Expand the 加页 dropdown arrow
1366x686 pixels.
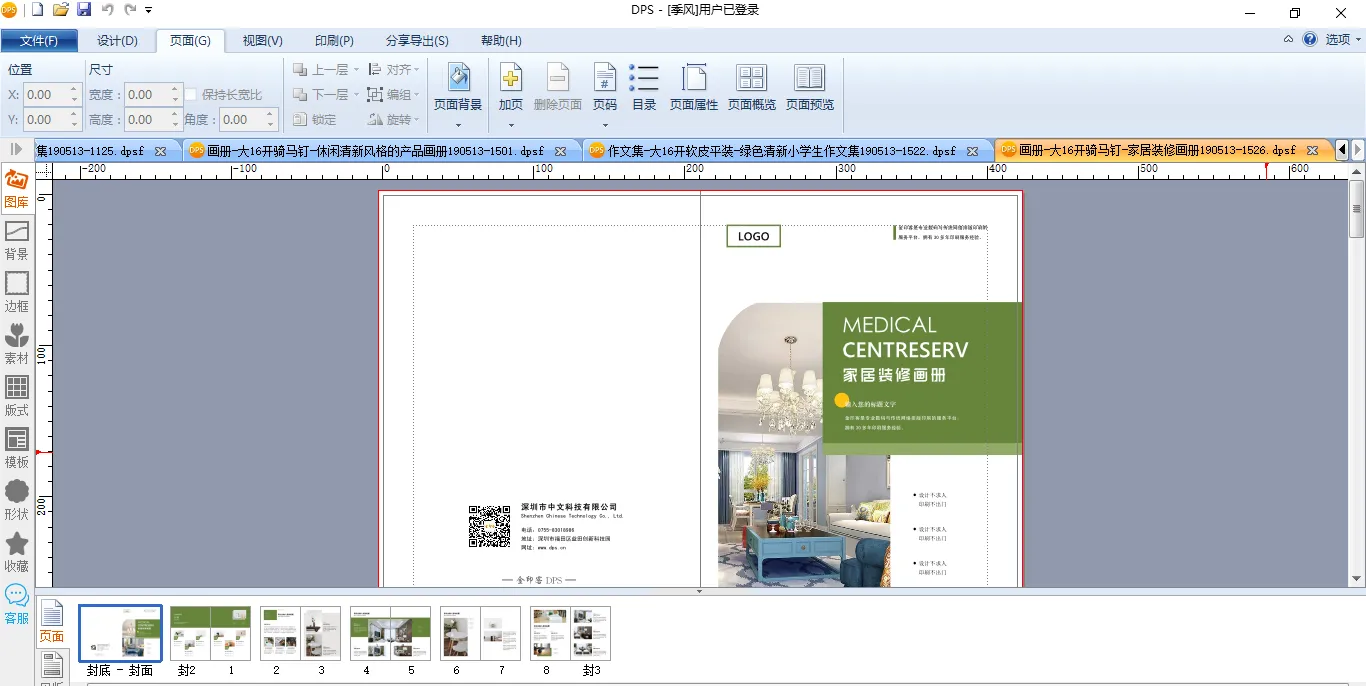511,125
